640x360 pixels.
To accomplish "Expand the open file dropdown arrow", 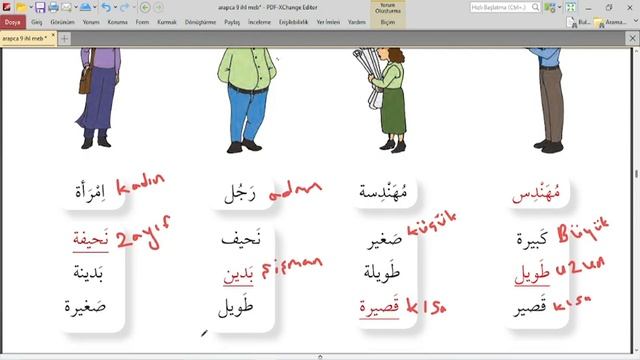I will [31, 7].
